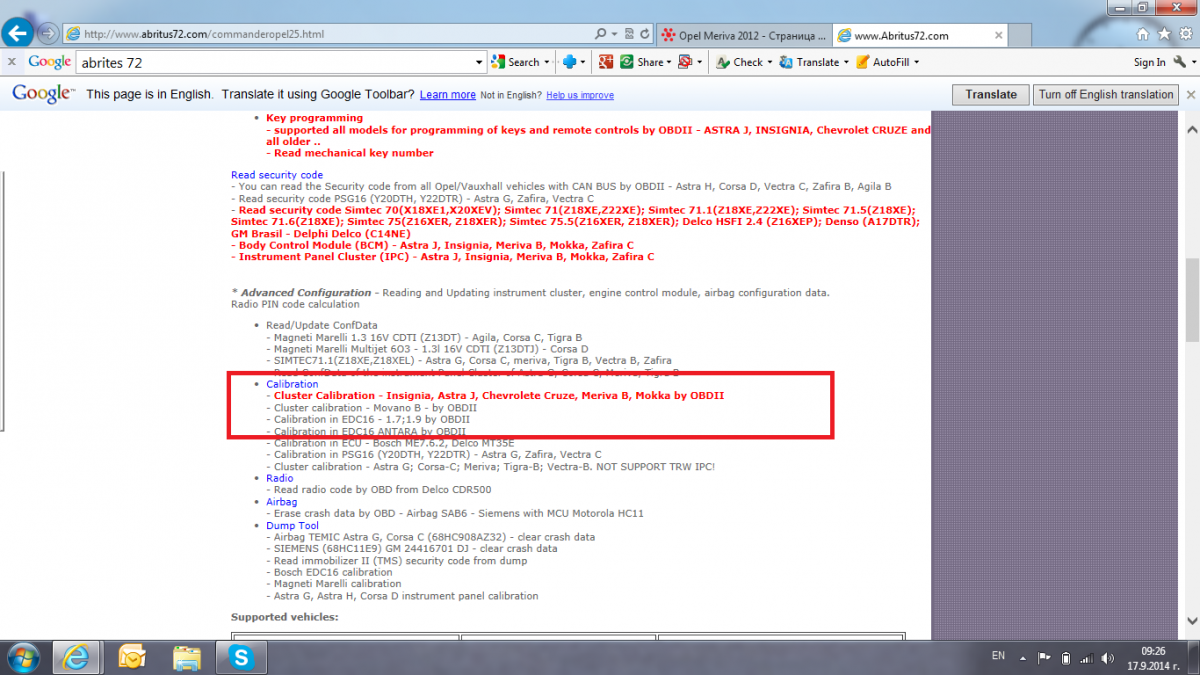
Task: Open the Help us improve link
Action: coord(580,95)
